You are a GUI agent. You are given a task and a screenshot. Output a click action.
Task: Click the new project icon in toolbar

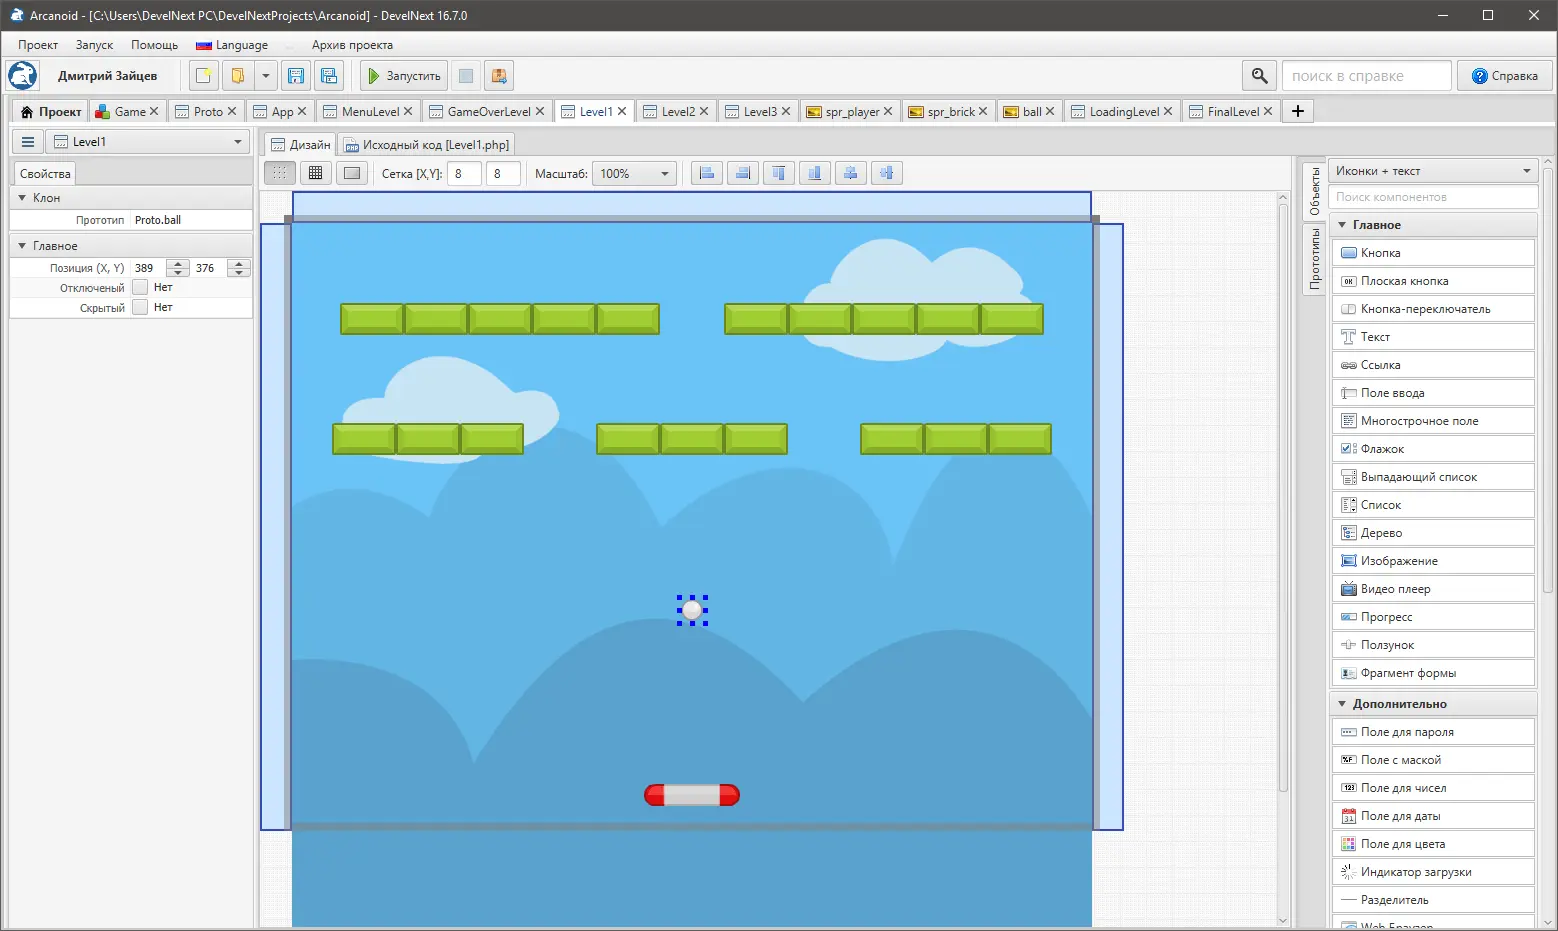pyautogui.click(x=204, y=76)
